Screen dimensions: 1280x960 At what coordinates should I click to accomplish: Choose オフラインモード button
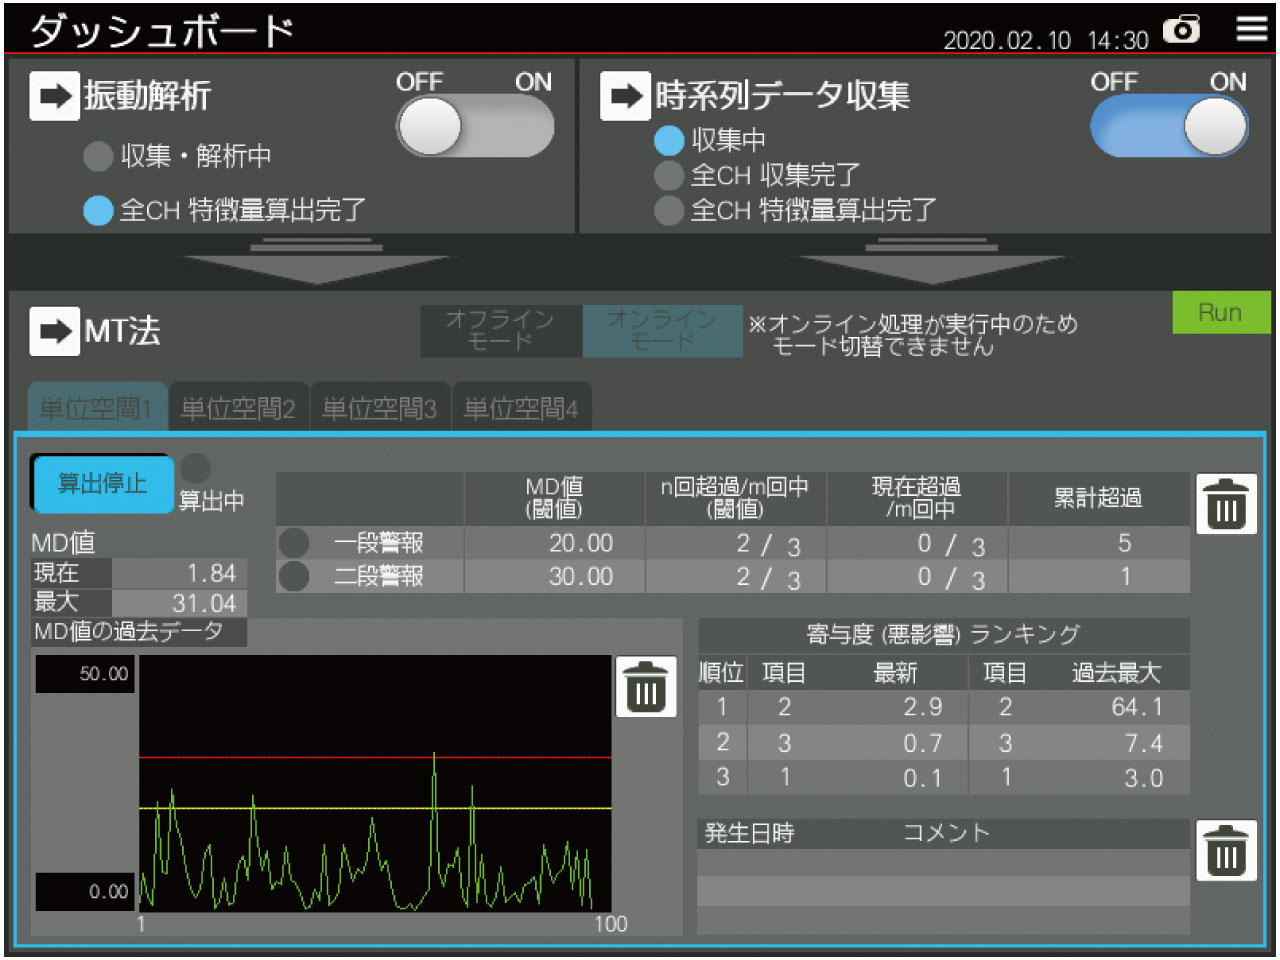click(x=501, y=331)
